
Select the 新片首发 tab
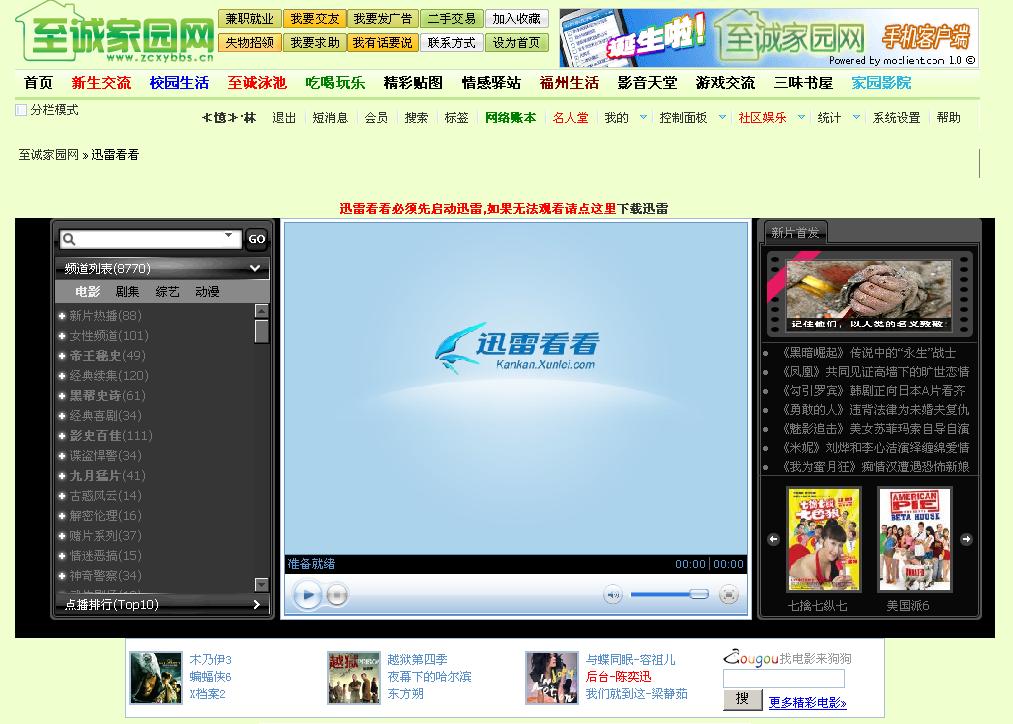[795, 233]
